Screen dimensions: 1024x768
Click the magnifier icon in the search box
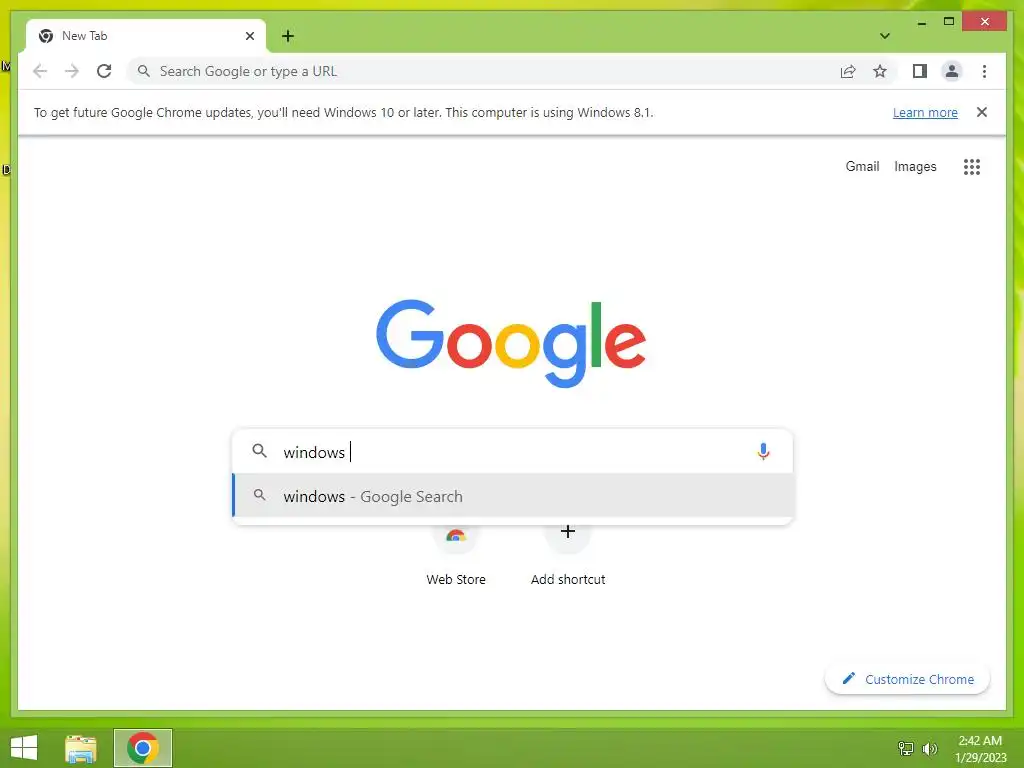tap(259, 451)
